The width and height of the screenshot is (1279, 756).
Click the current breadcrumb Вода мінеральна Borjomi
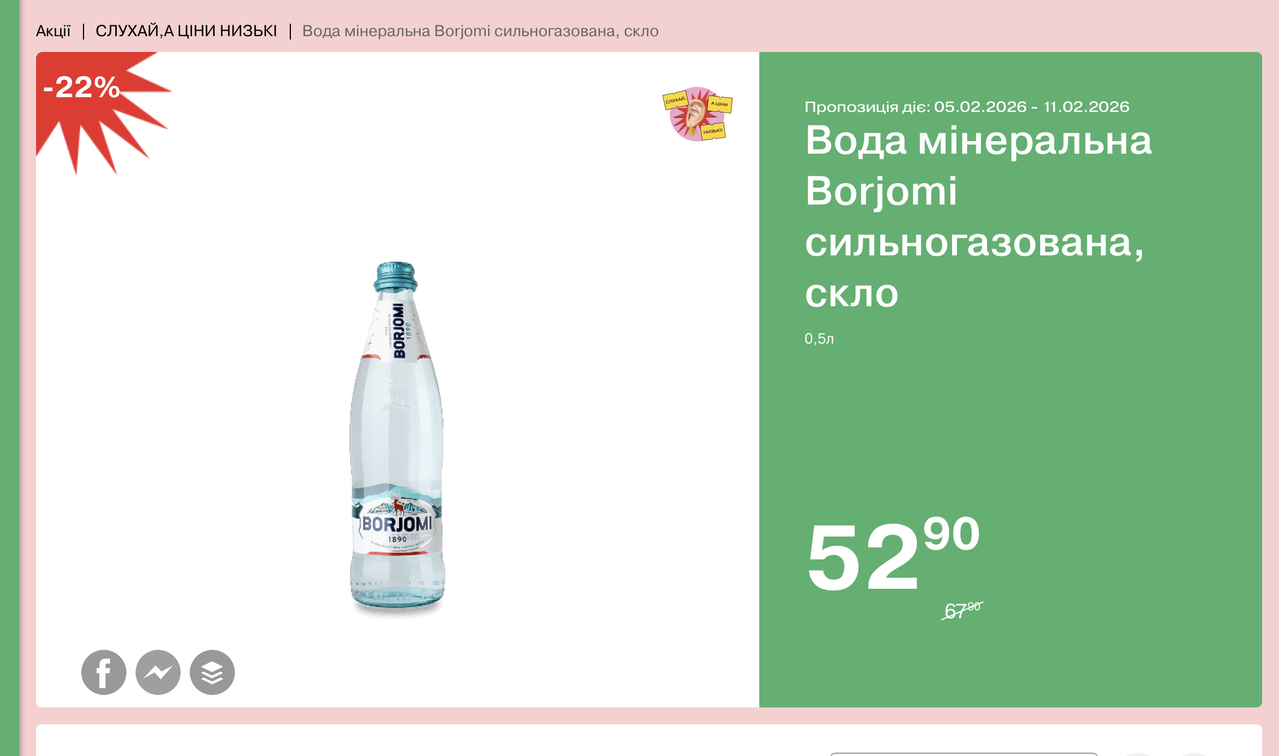click(x=480, y=31)
